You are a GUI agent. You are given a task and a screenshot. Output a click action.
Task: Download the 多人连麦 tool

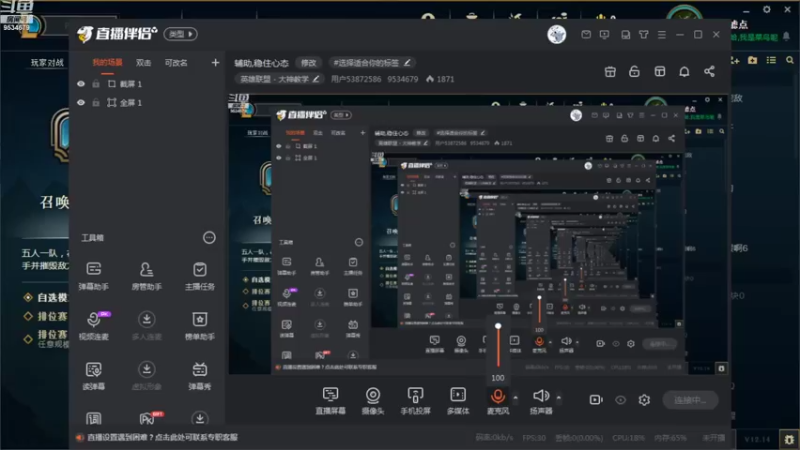click(x=146, y=326)
